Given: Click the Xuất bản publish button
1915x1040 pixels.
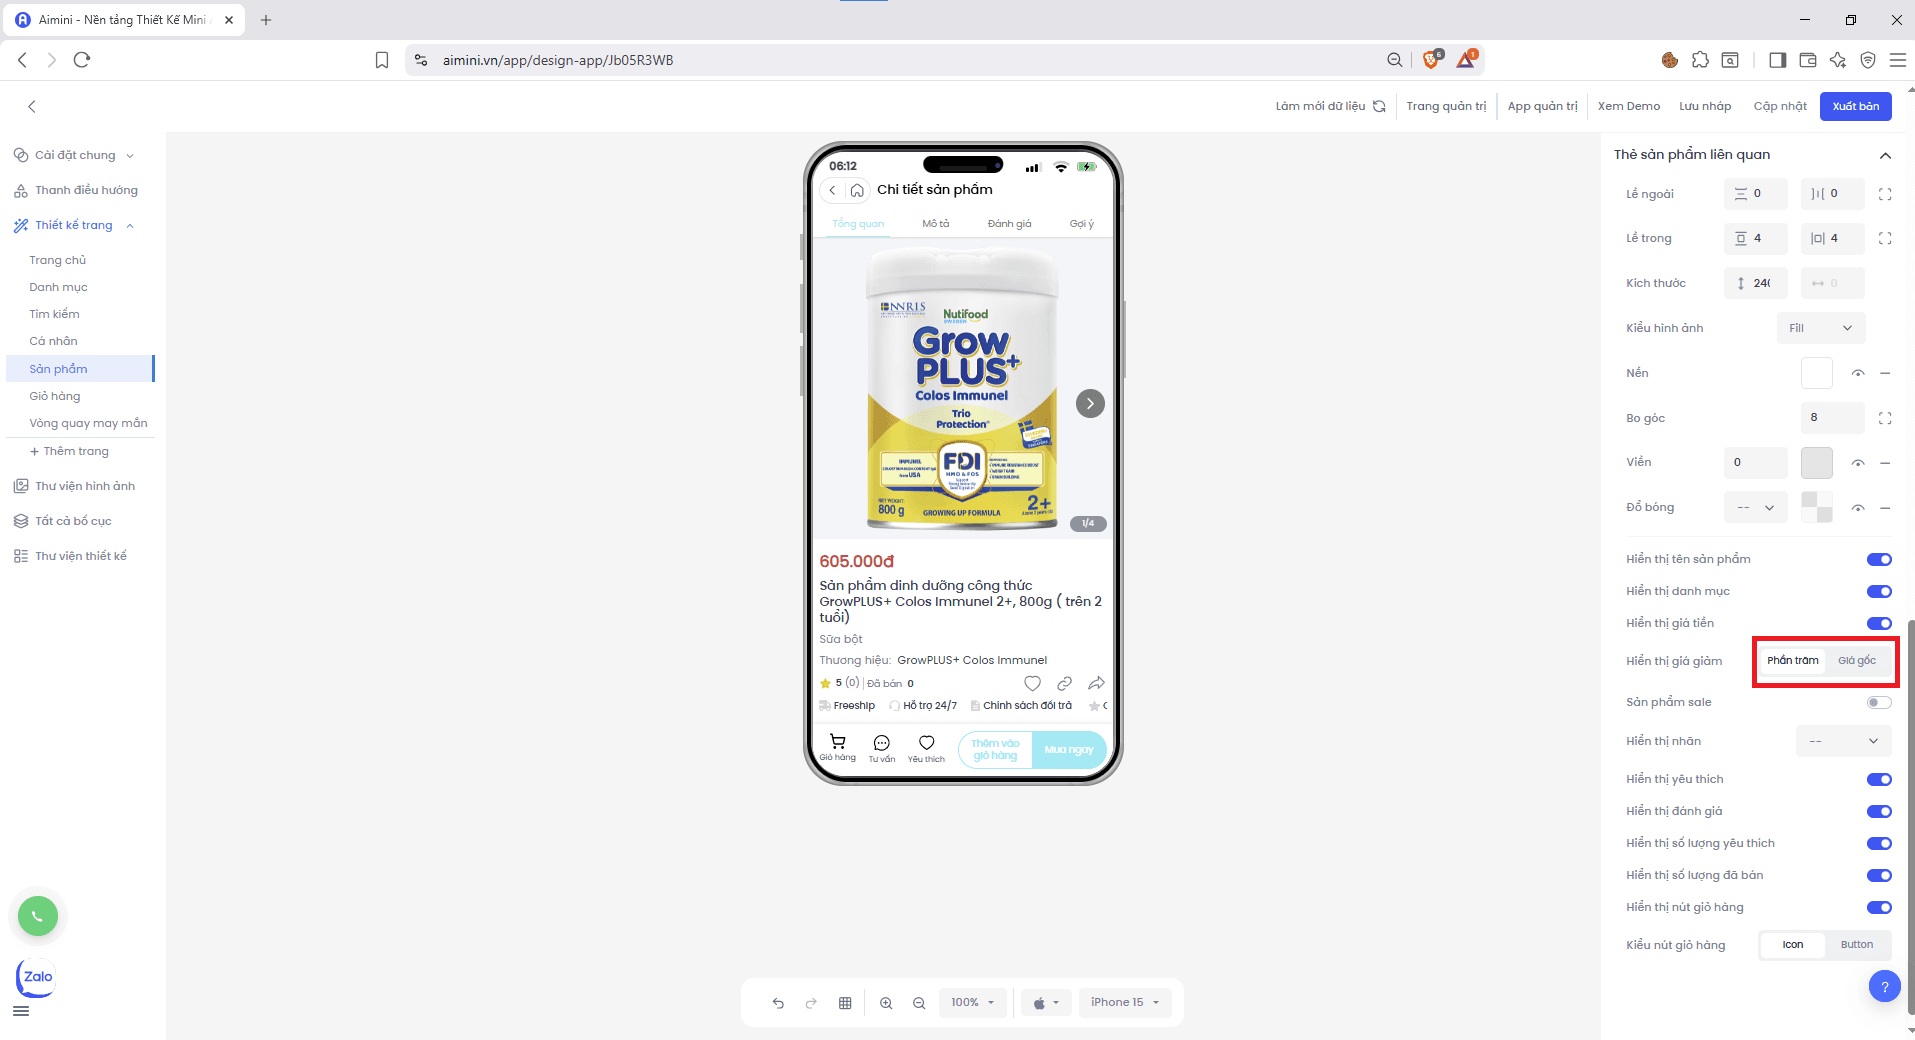Looking at the screenshot, I should tap(1855, 106).
